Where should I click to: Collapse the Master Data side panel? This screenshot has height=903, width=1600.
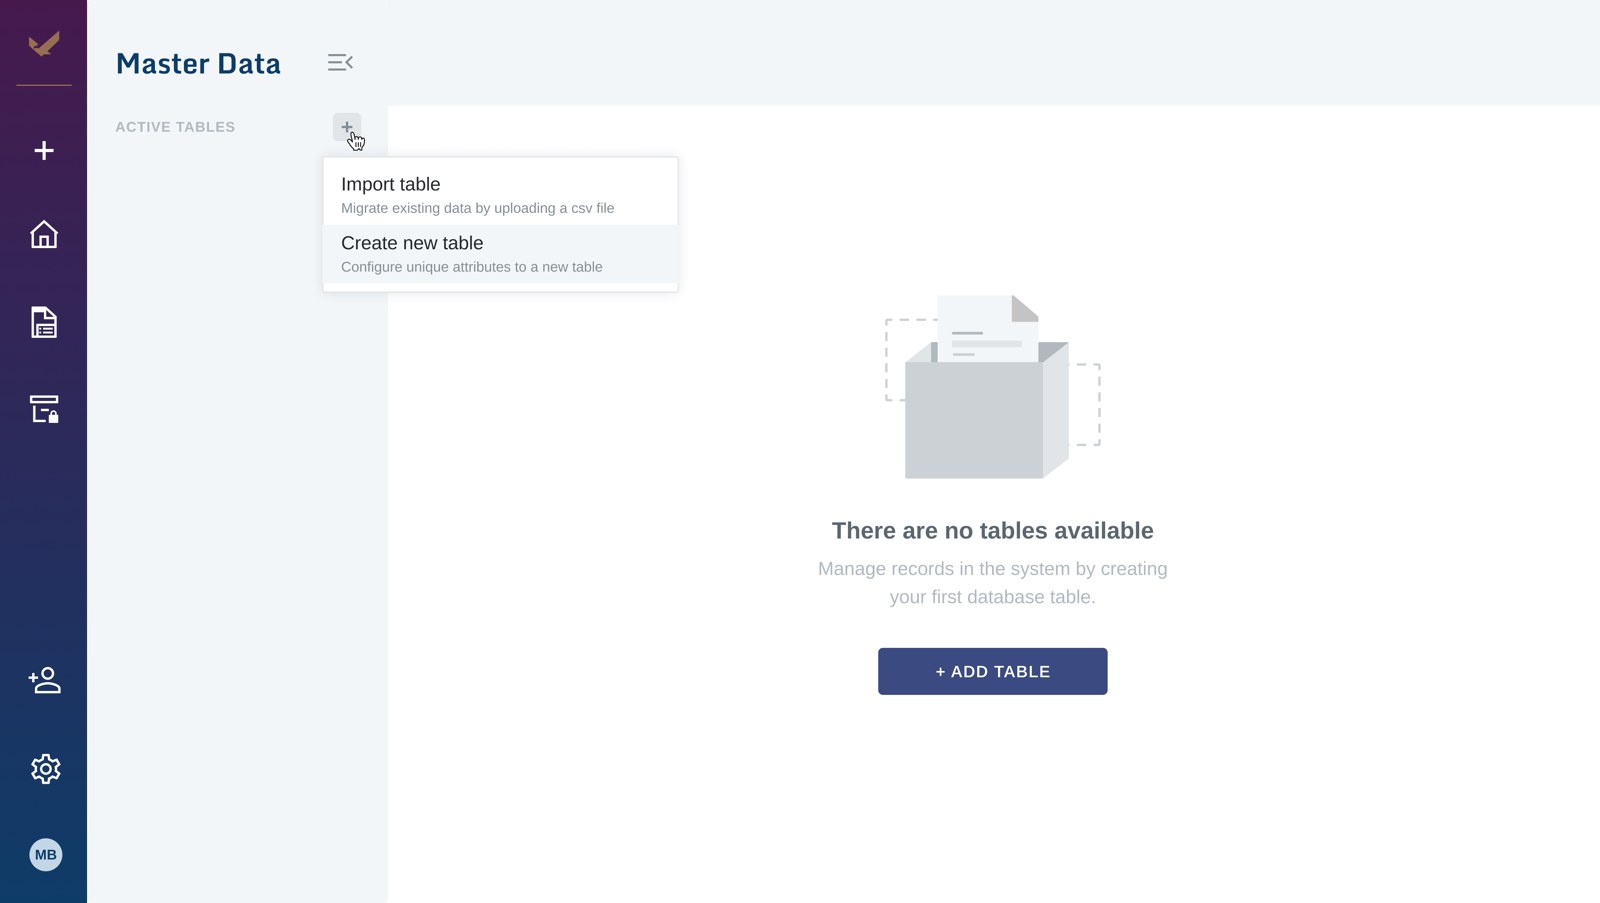340,62
